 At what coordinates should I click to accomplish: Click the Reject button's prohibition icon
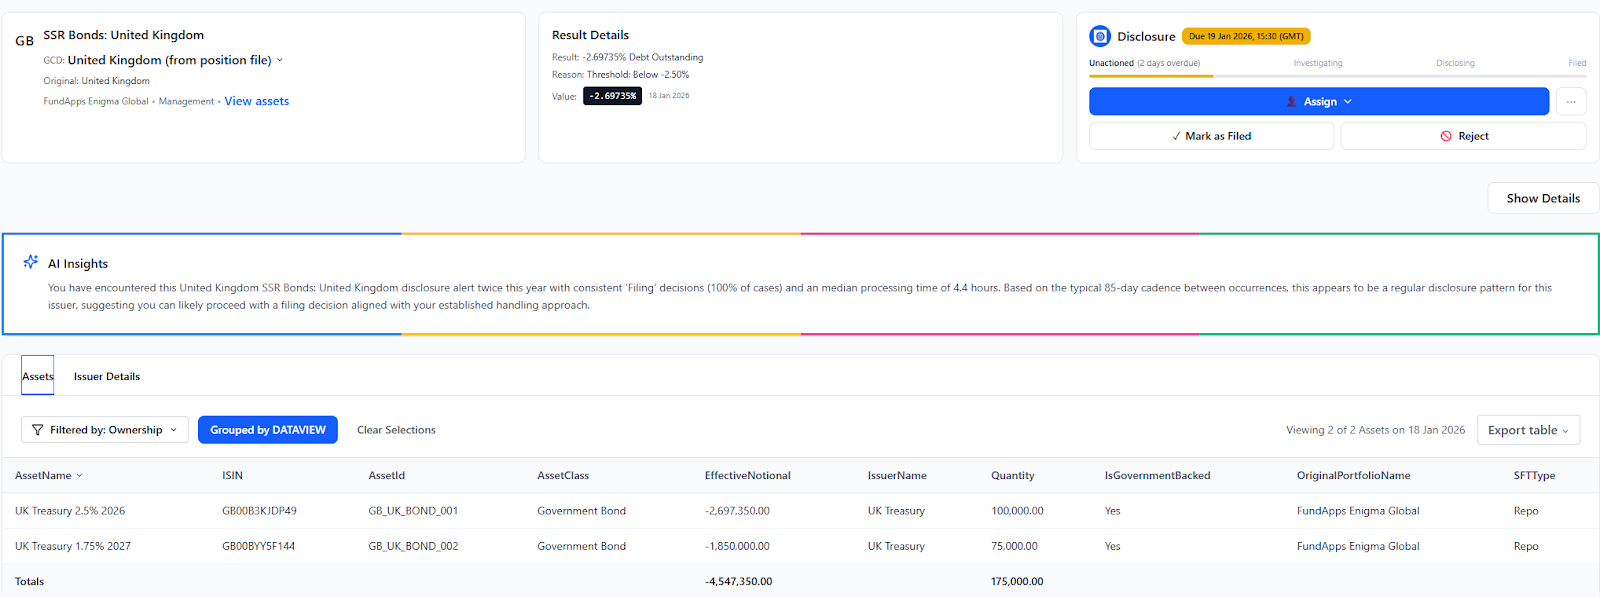[x=1446, y=136]
